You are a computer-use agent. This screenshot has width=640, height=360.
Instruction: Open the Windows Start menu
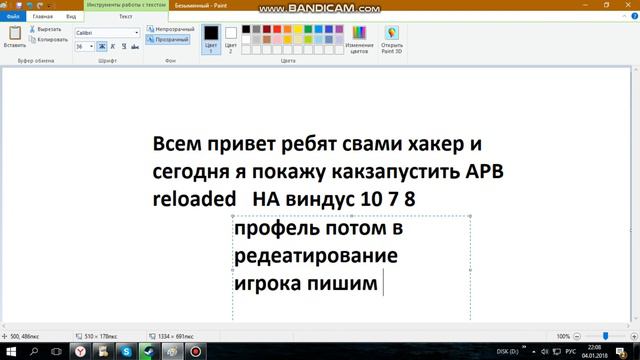tap(11, 351)
